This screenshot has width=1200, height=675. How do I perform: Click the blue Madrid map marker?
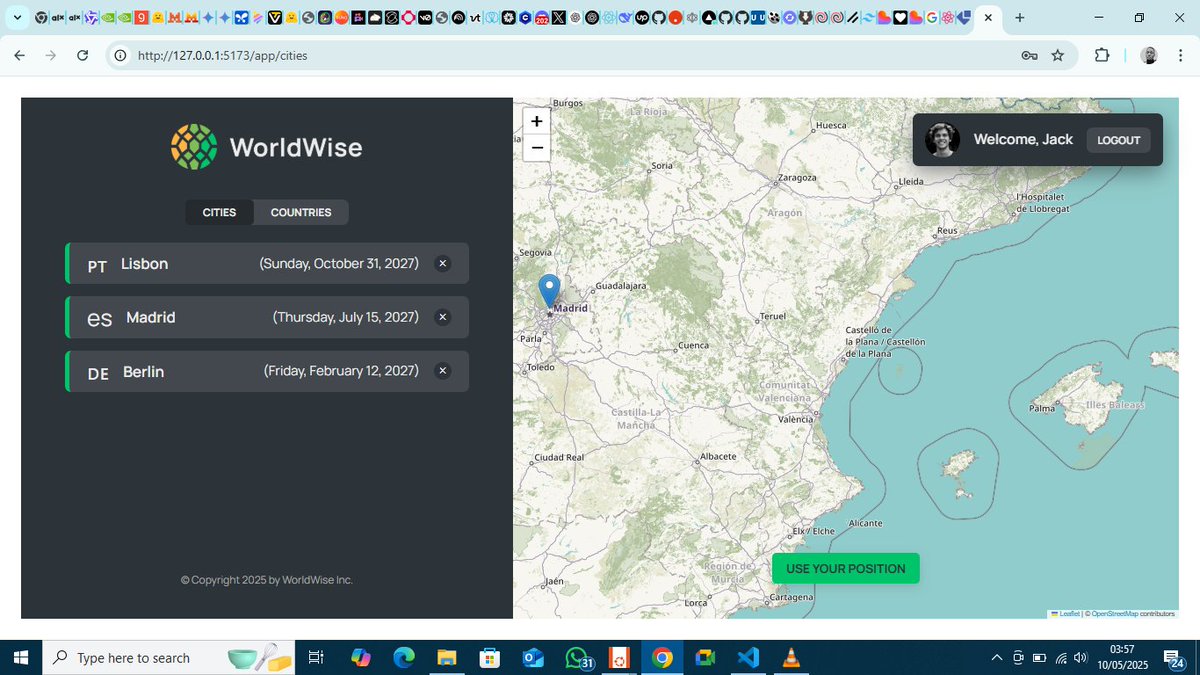pos(549,290)
